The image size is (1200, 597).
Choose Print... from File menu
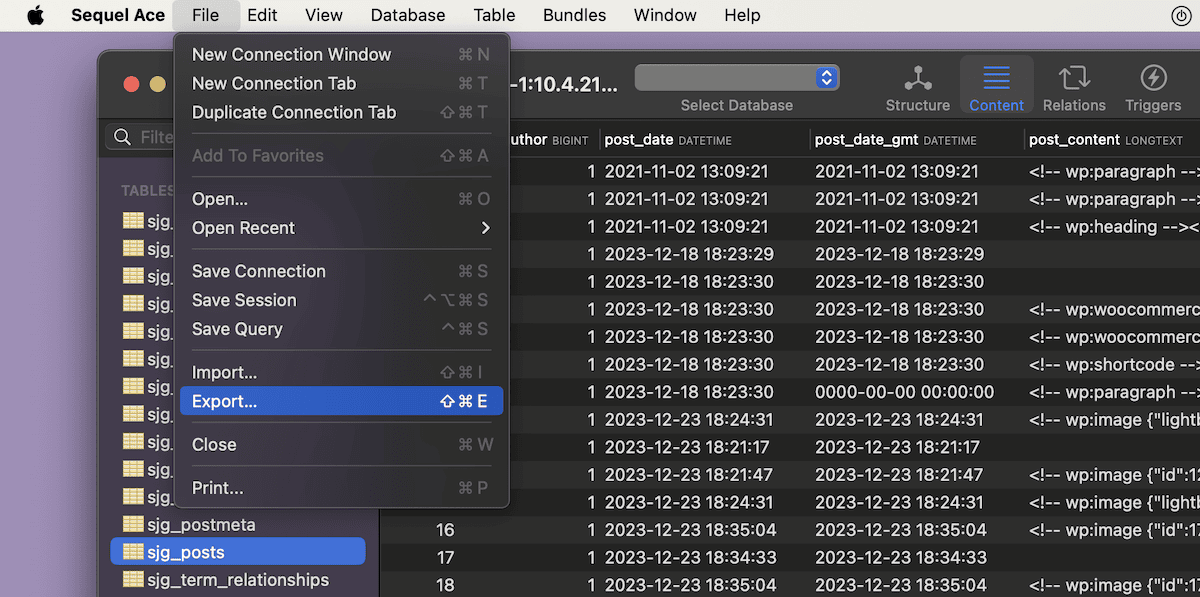(341, 488)
